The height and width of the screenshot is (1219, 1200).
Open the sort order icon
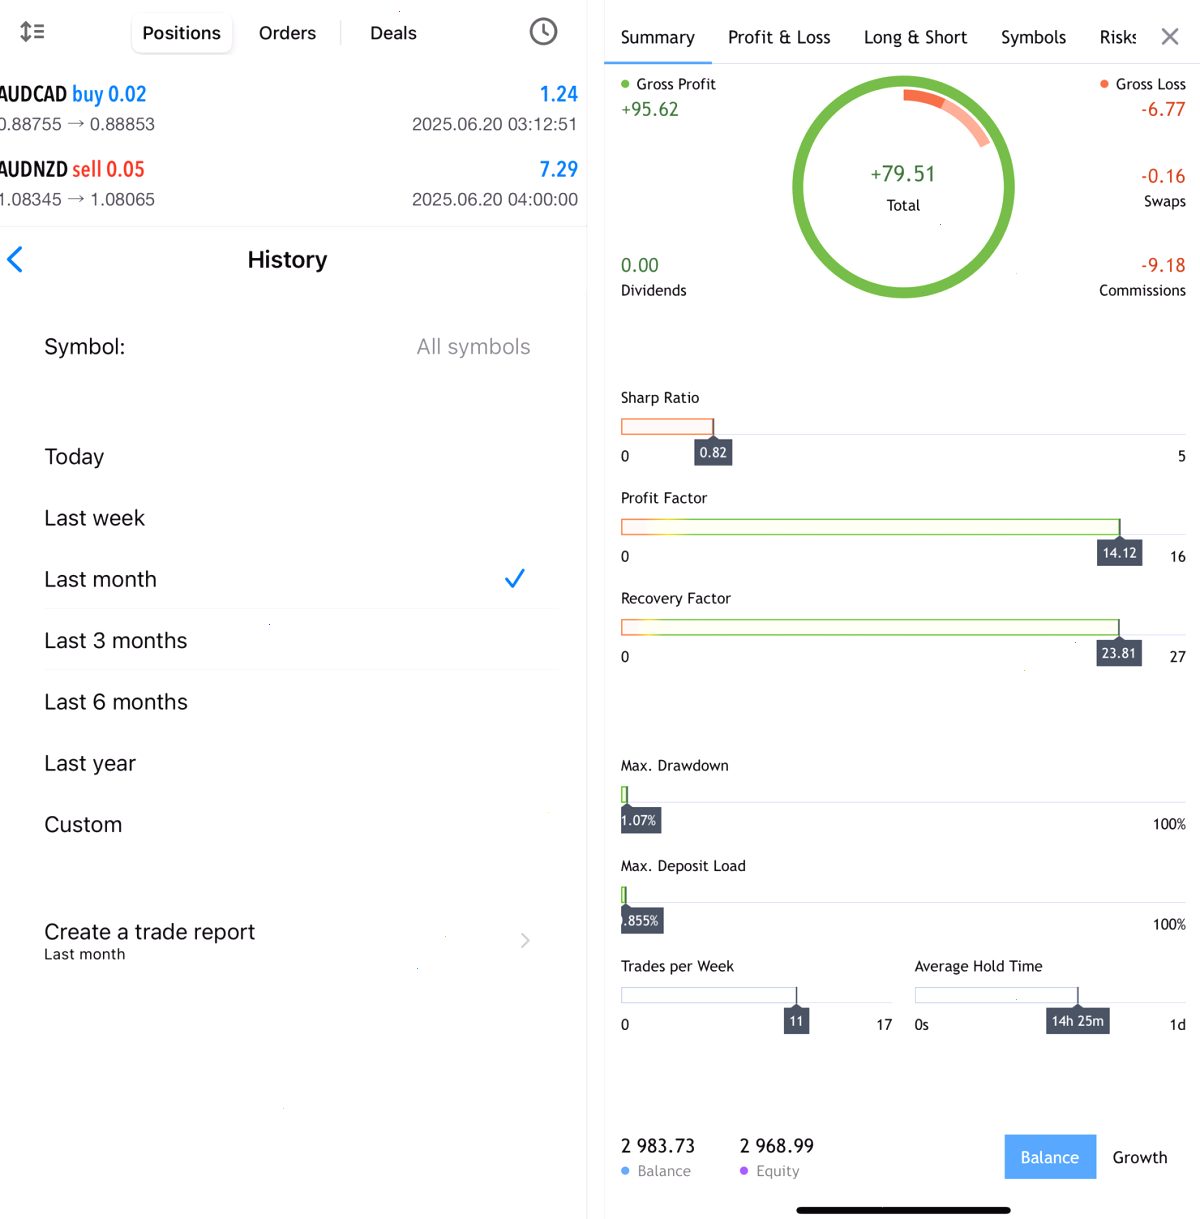point(32,32)
